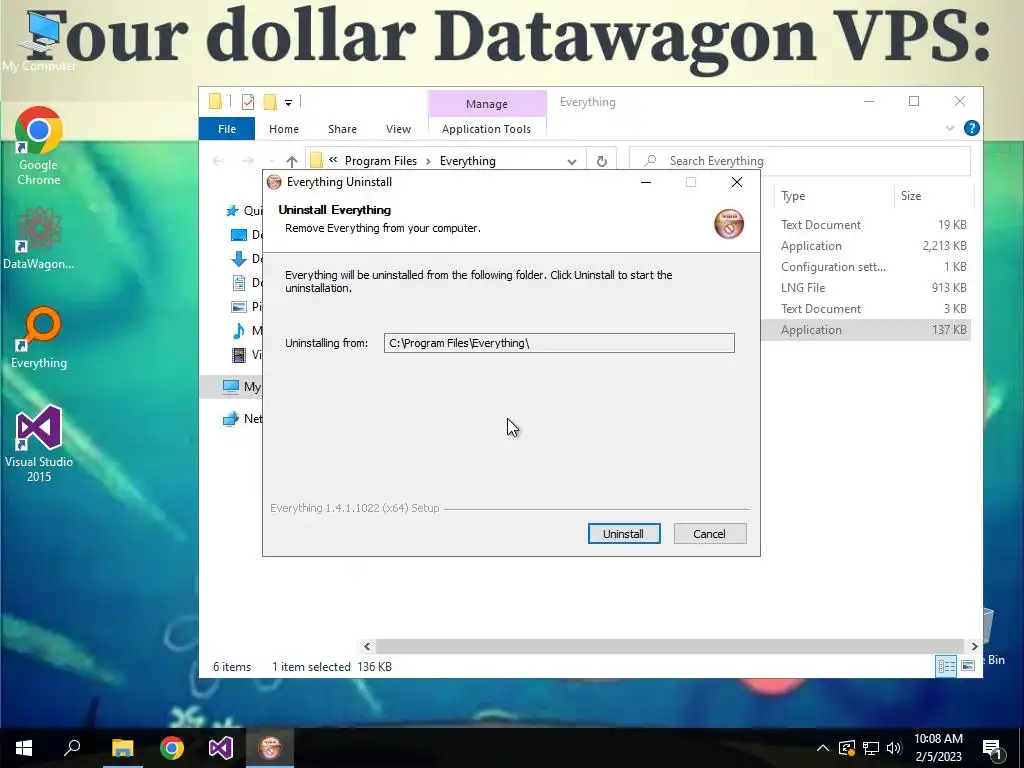Click Everything in address breadcrumb

[468, 161]
